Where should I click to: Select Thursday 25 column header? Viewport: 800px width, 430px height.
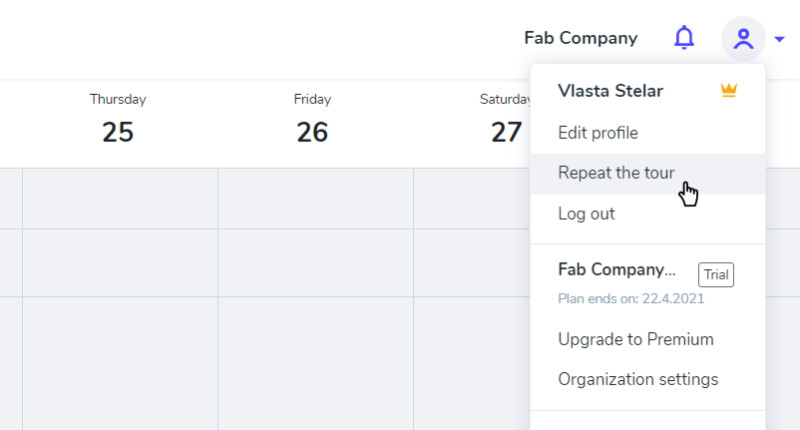pyautogui.click(x=118, y=120)
